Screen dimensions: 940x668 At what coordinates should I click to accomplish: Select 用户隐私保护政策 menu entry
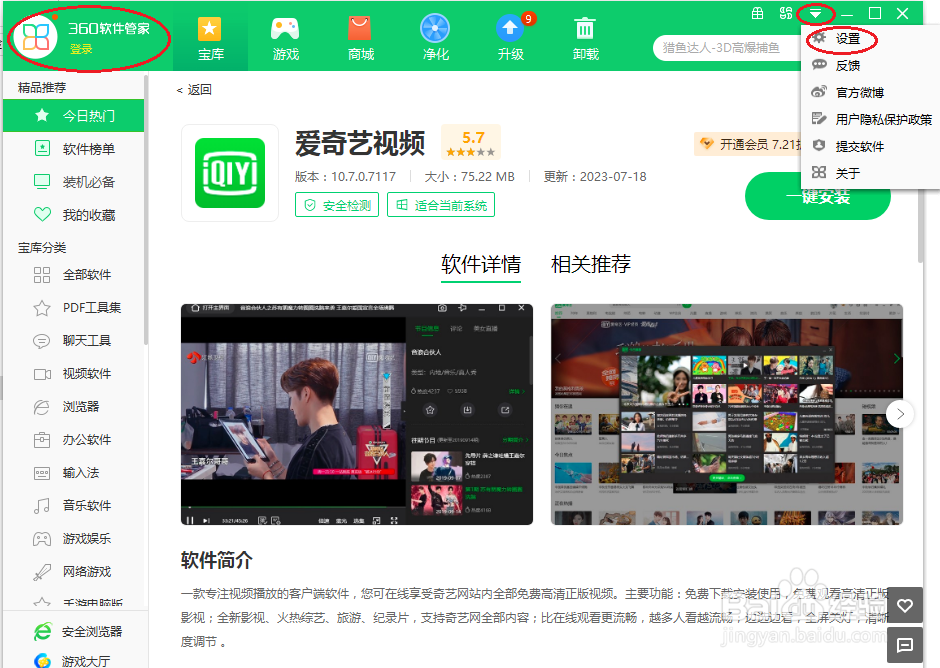pyautogui.click(x=870, y=119)
